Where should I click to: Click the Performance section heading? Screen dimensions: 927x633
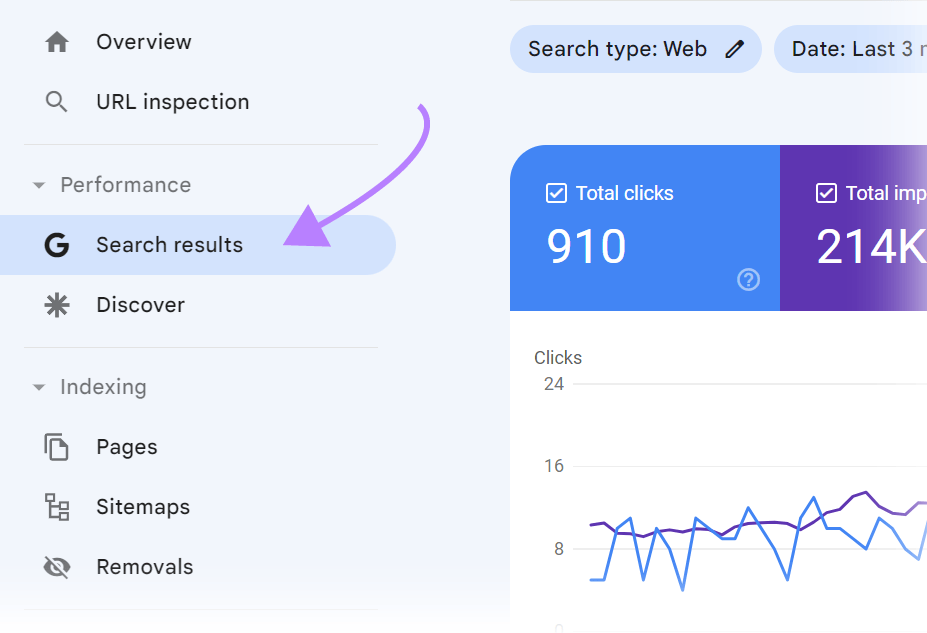[125, 185]
